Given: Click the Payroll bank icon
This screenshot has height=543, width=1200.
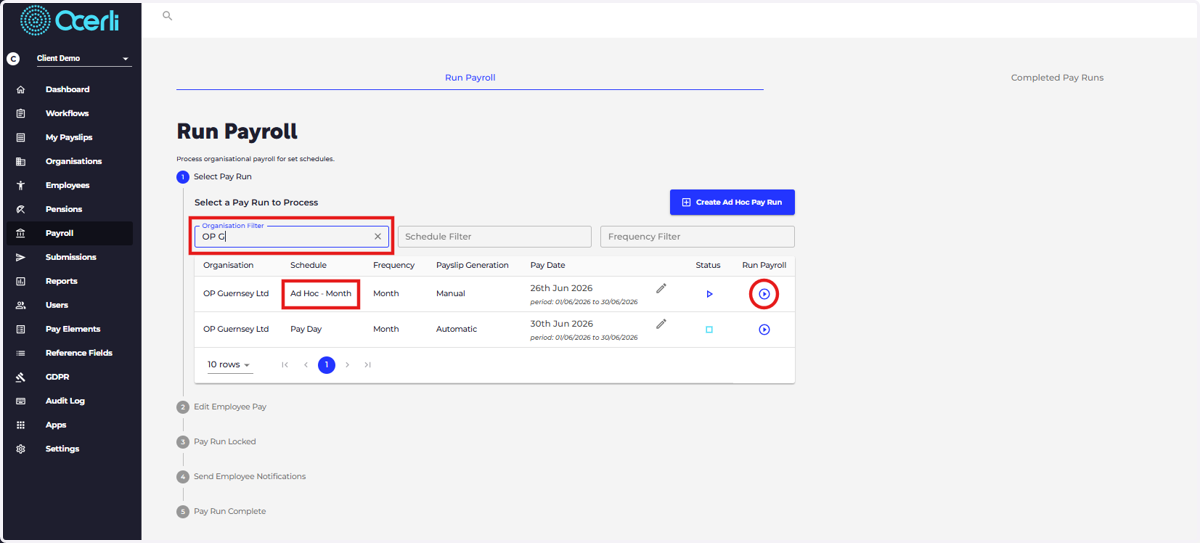Looking at the screenshot, I should pyautogui.click(x=21, y=233).
